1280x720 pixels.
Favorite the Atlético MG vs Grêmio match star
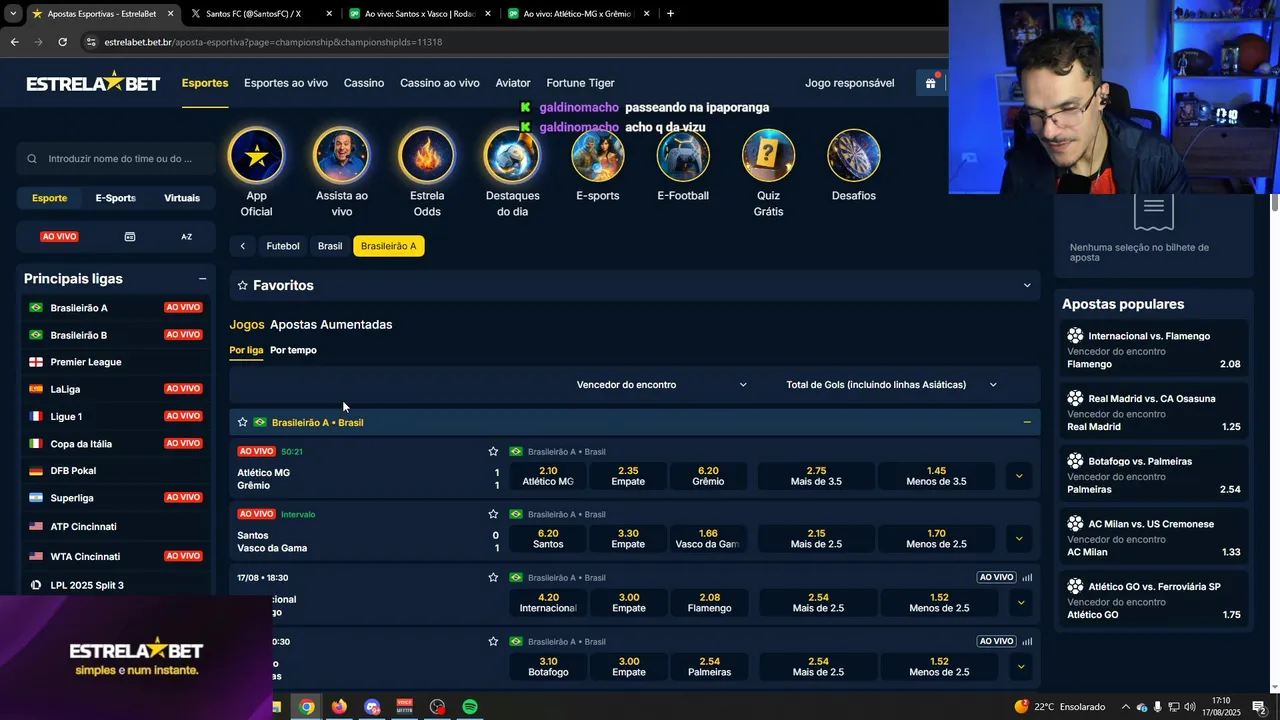pos(493,452)
